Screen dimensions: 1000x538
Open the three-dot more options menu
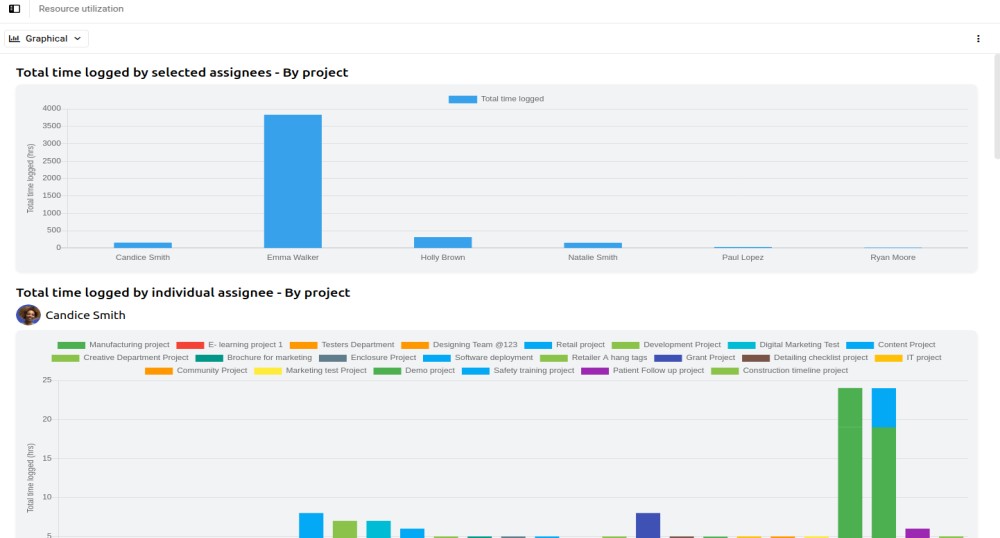[x=978, y=39]
